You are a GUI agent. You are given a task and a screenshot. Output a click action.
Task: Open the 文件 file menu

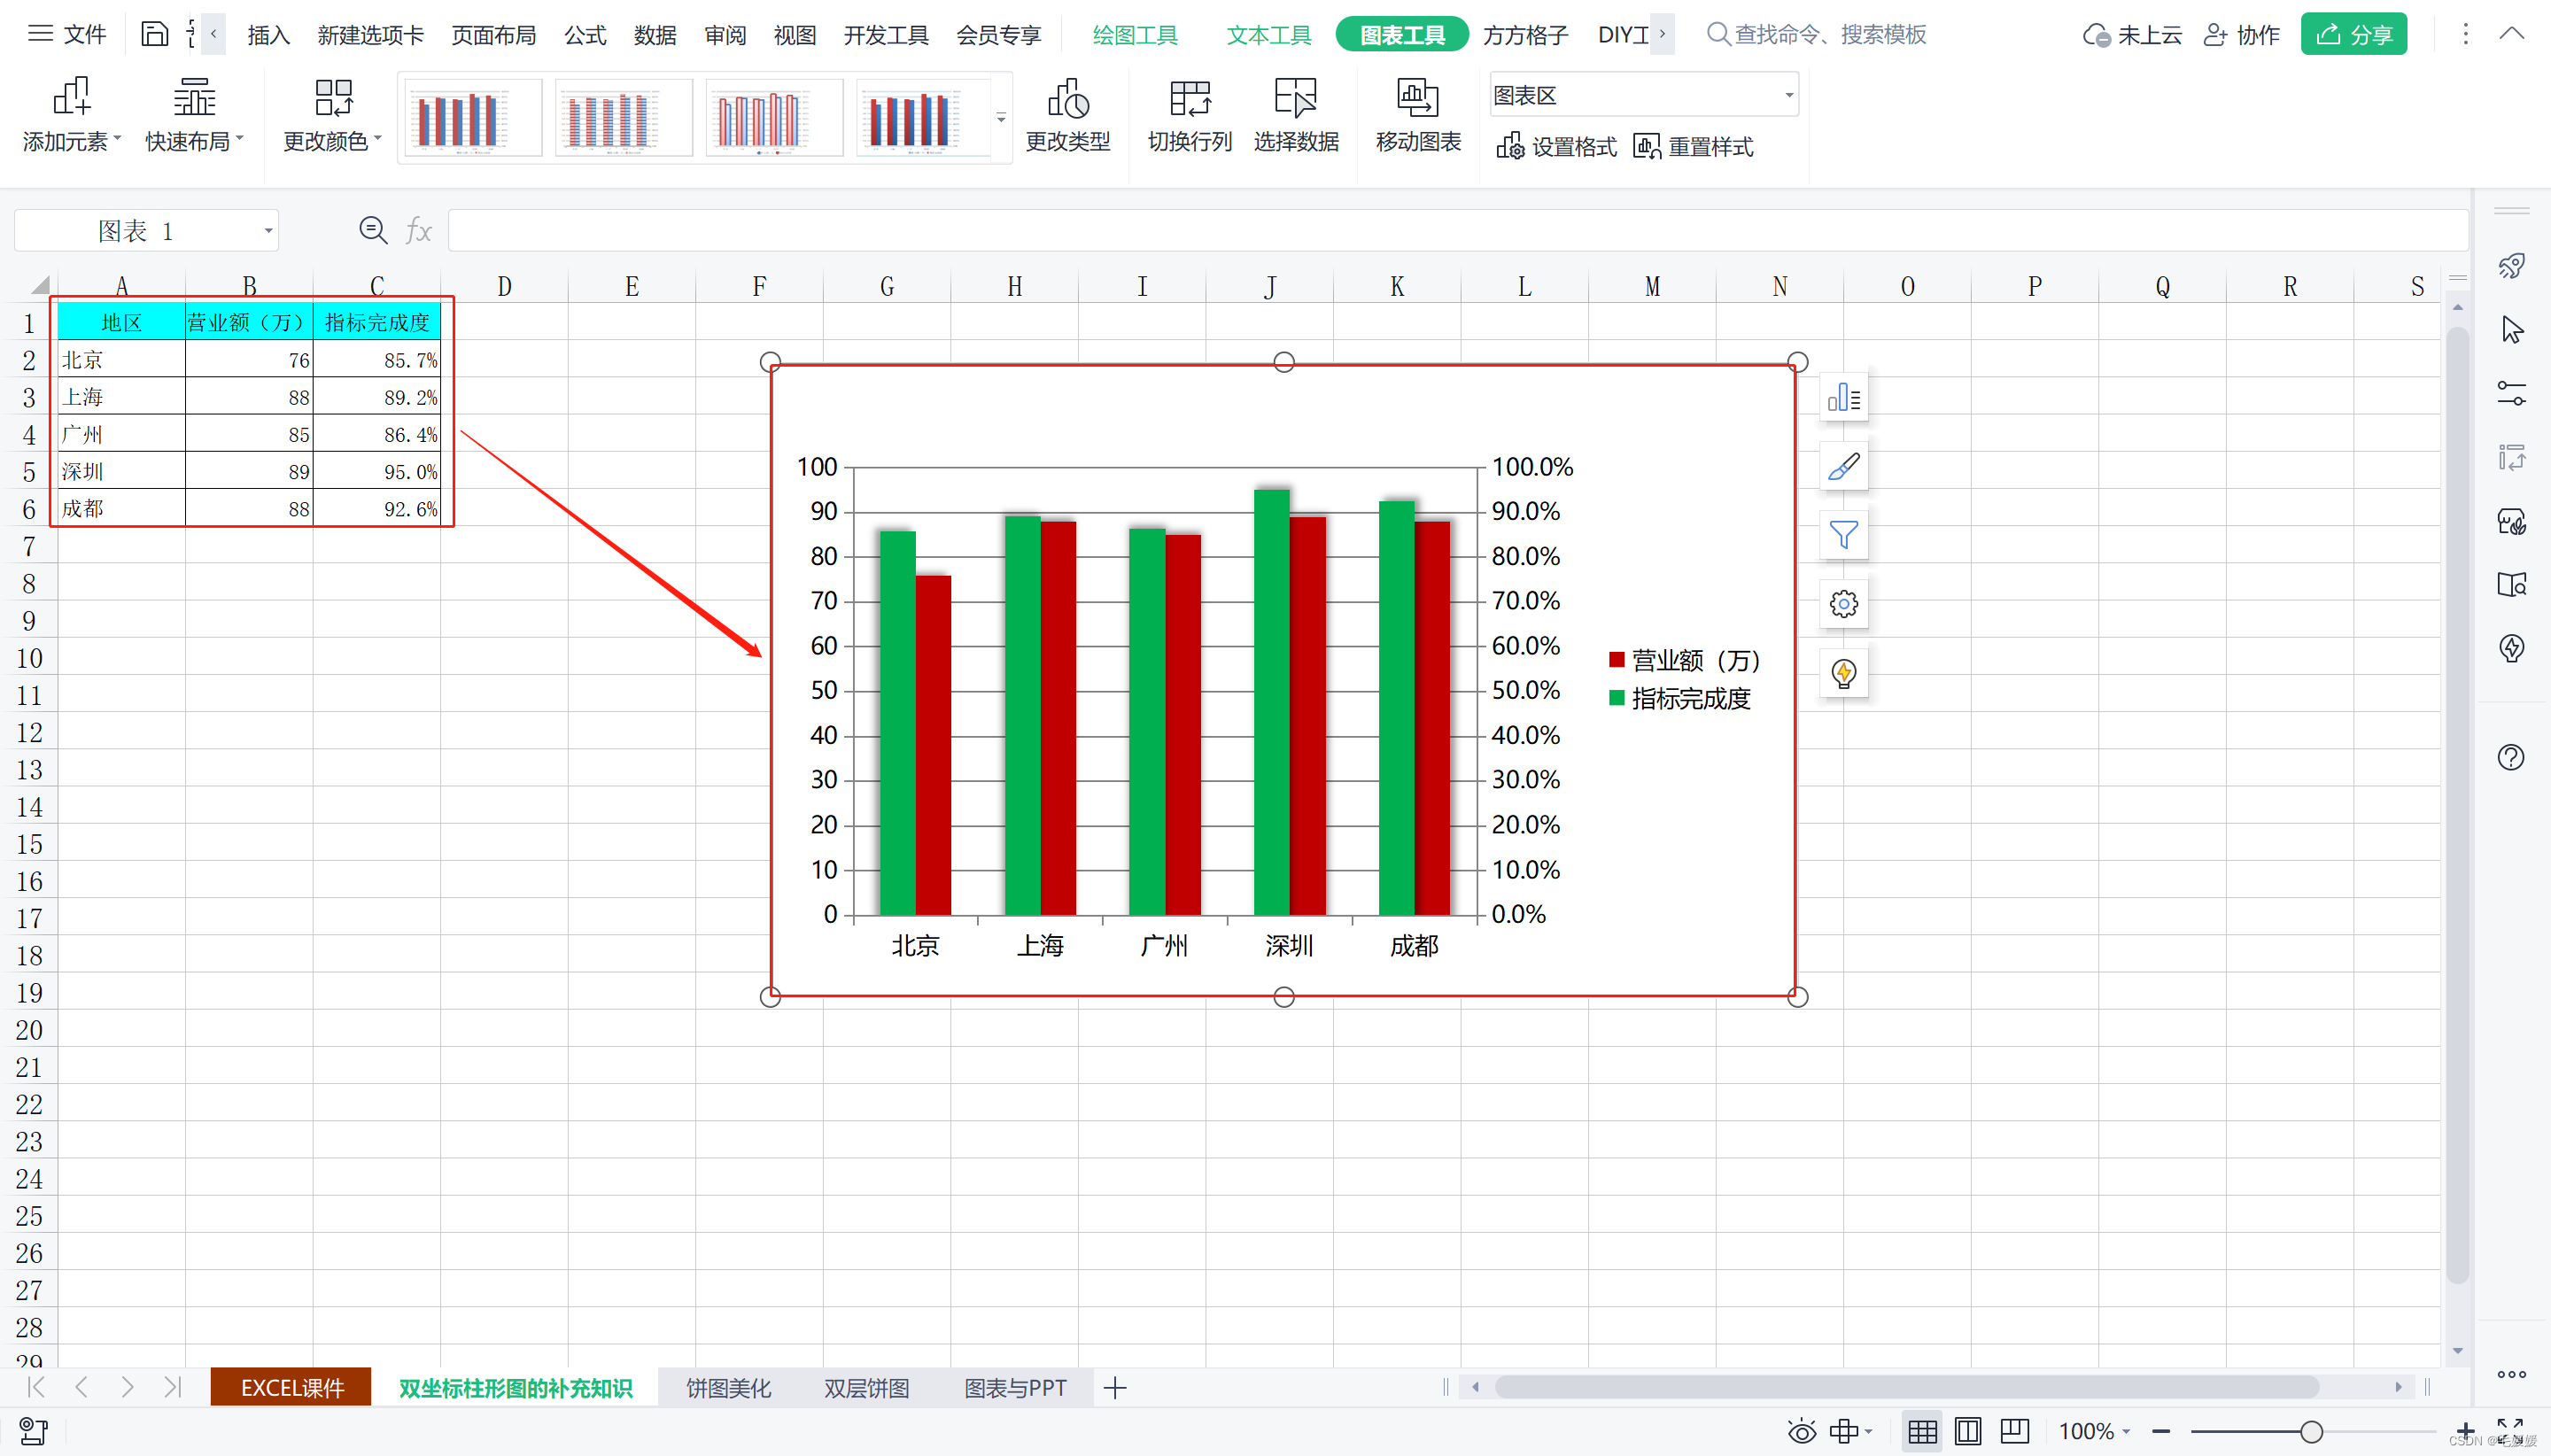click(x=67, y=34)
